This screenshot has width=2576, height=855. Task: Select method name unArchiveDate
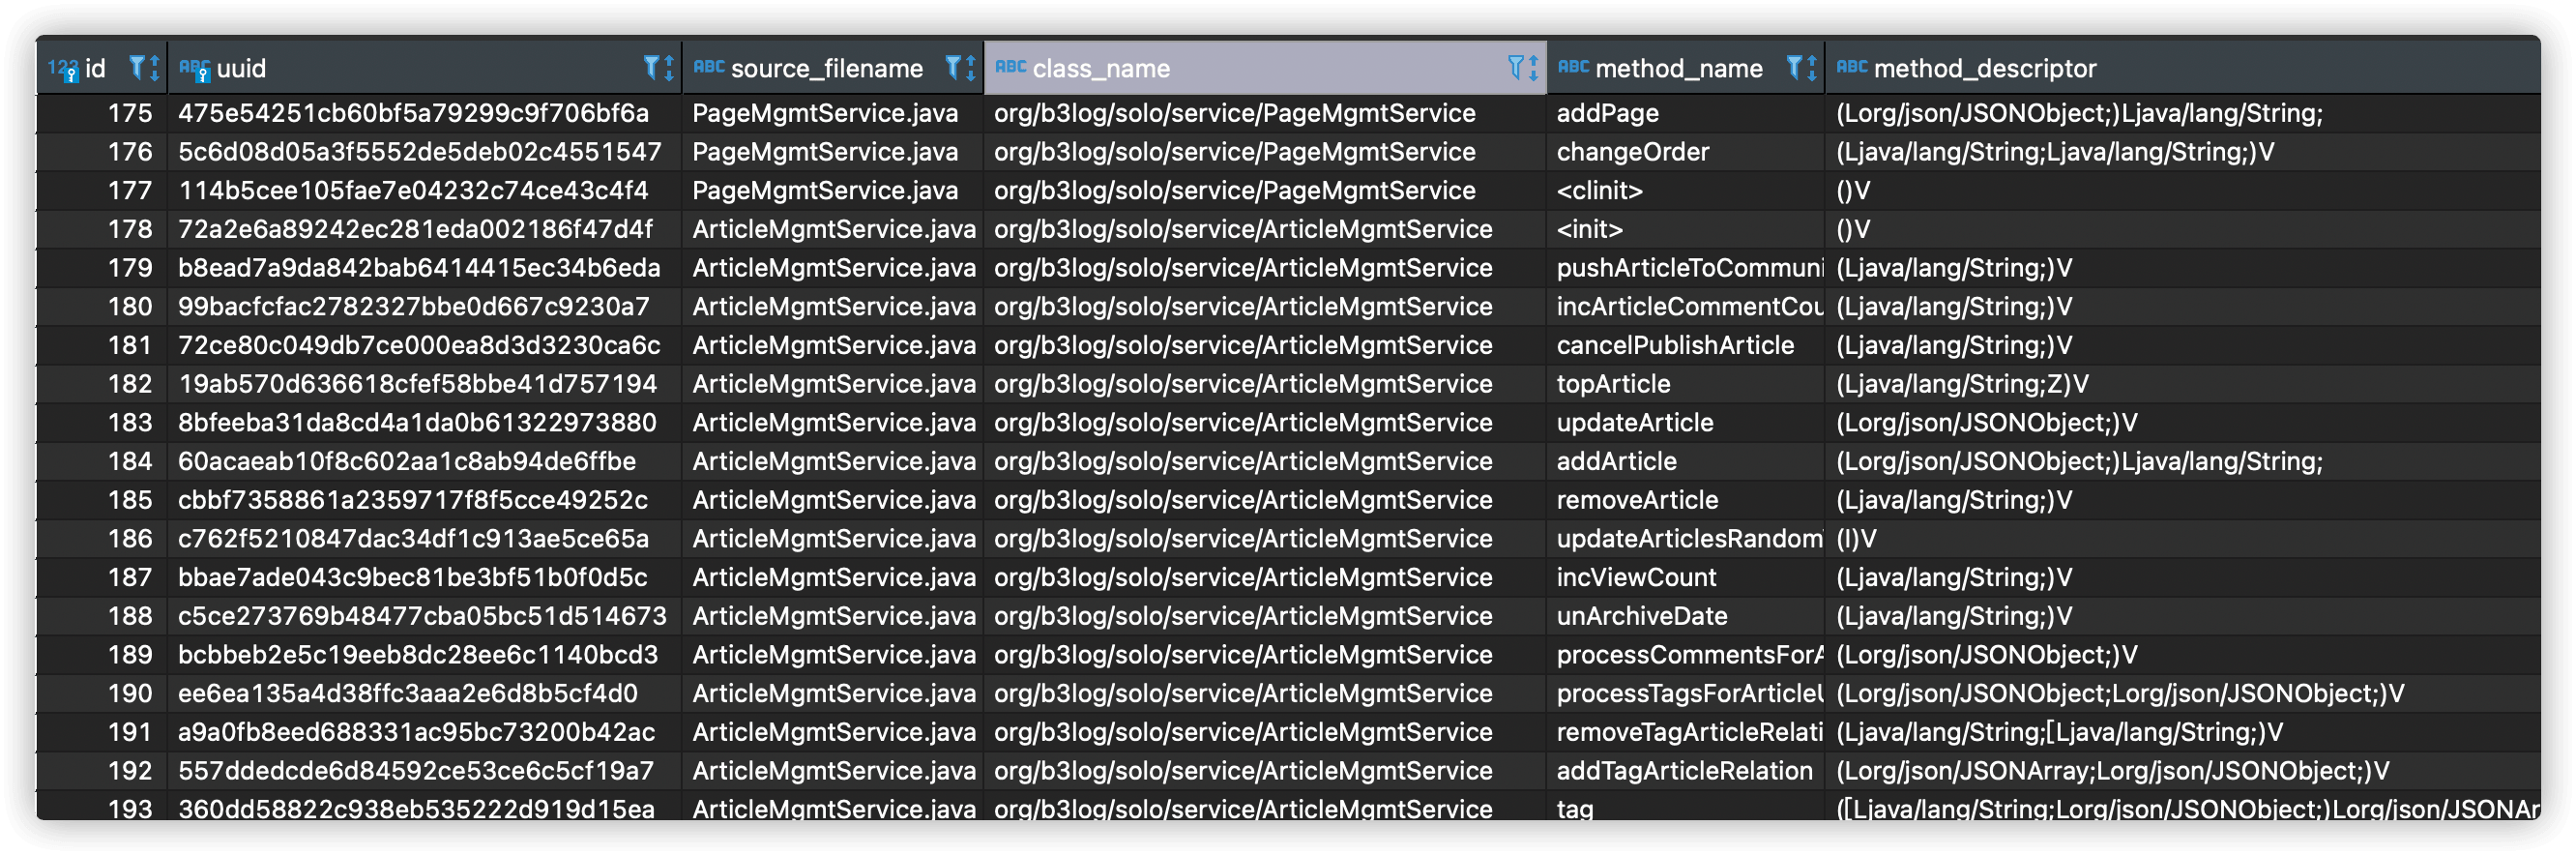pos(1642,616)
